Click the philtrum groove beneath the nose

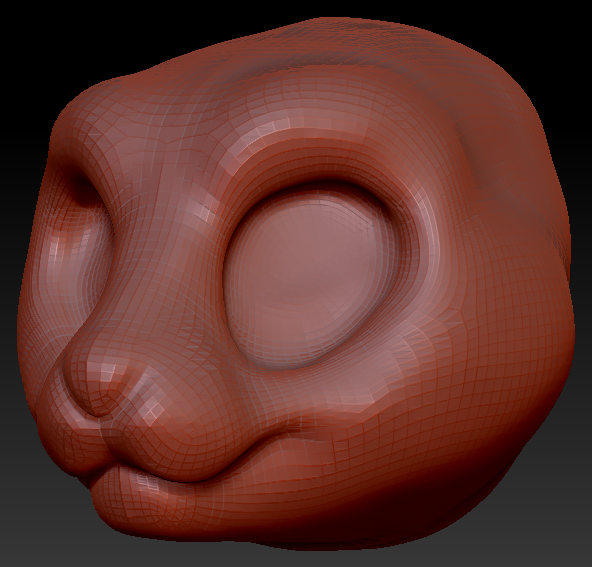tap(103, 438)
